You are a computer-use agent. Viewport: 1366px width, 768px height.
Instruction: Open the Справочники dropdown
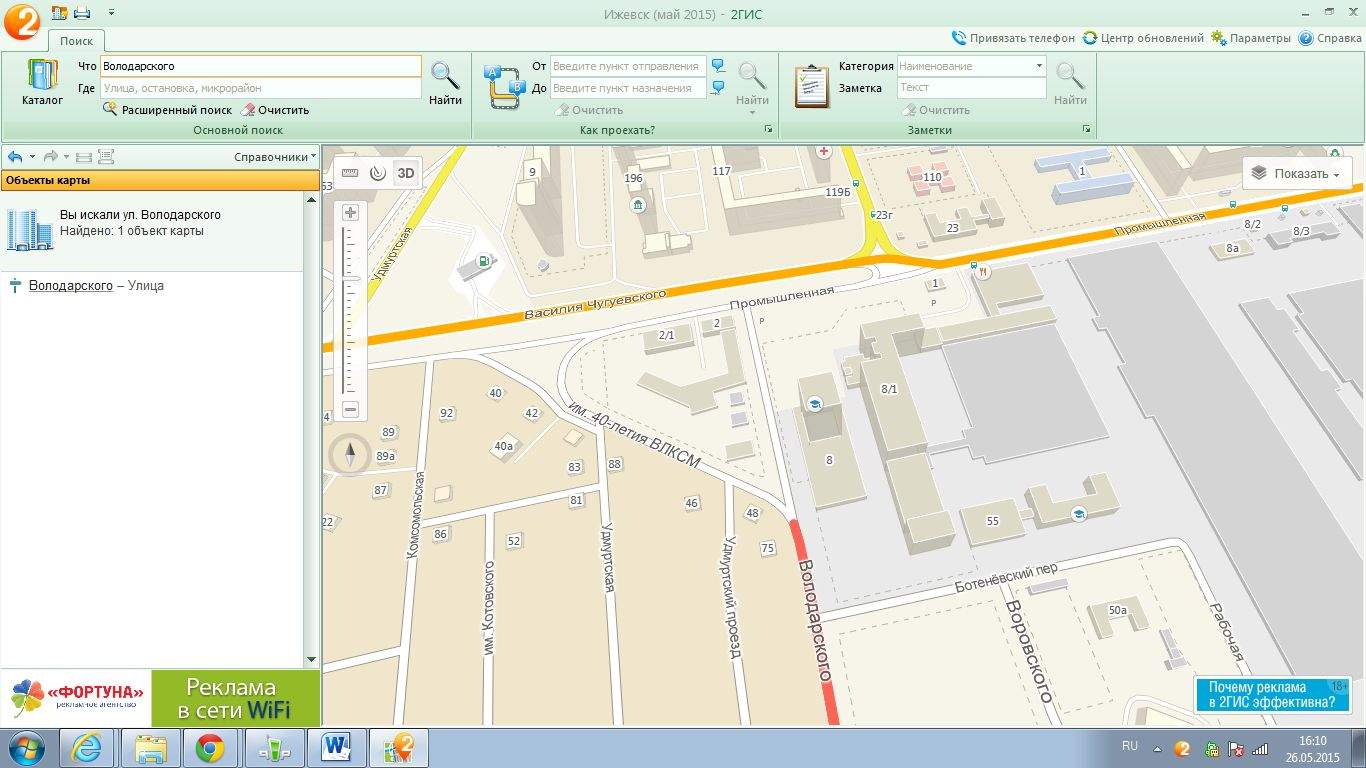coord(275,157)
